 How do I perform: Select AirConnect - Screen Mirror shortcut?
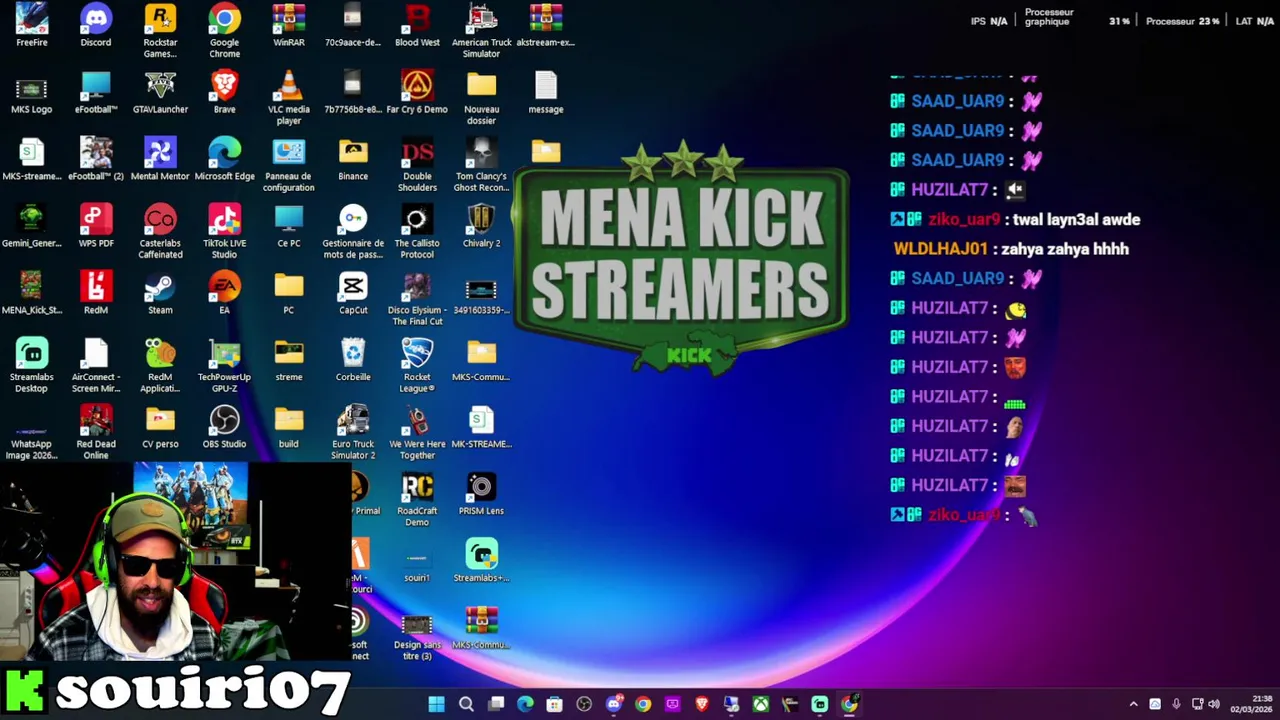tap(96, 366)
